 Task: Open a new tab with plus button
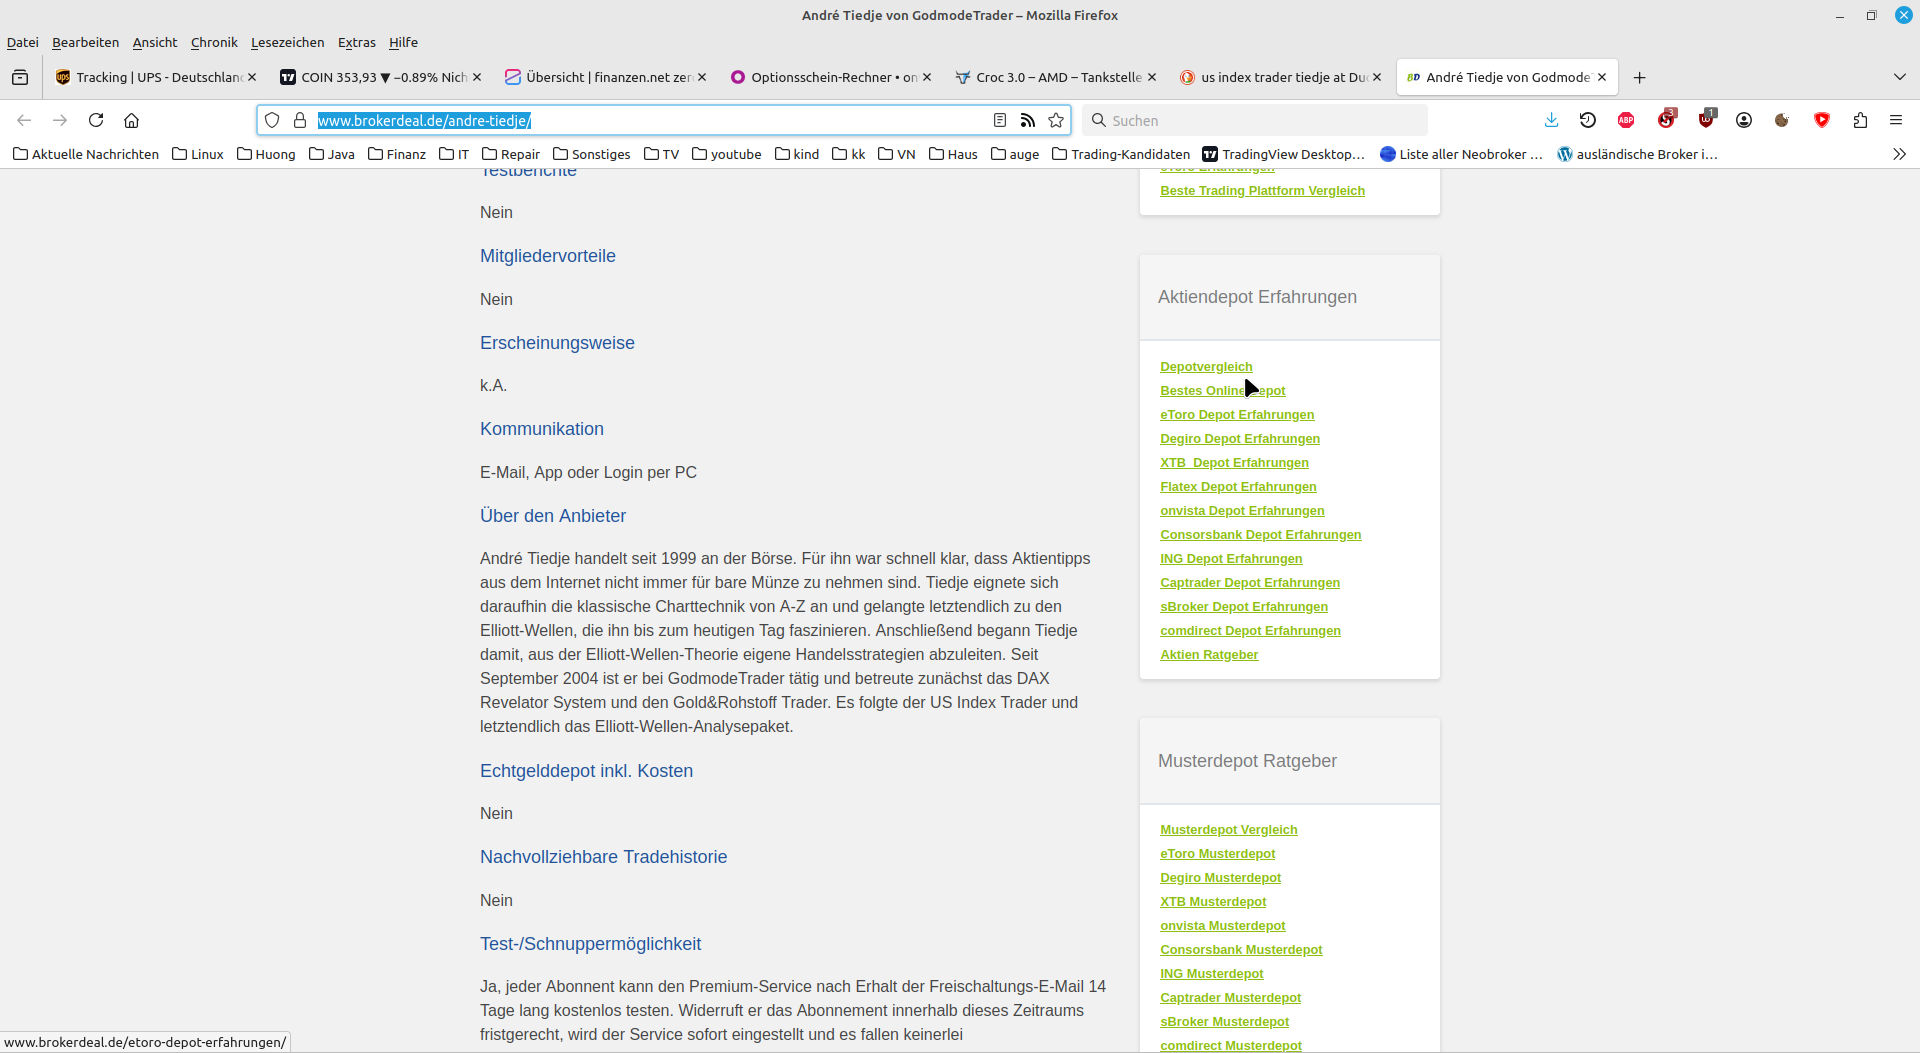pos(1639,77)
